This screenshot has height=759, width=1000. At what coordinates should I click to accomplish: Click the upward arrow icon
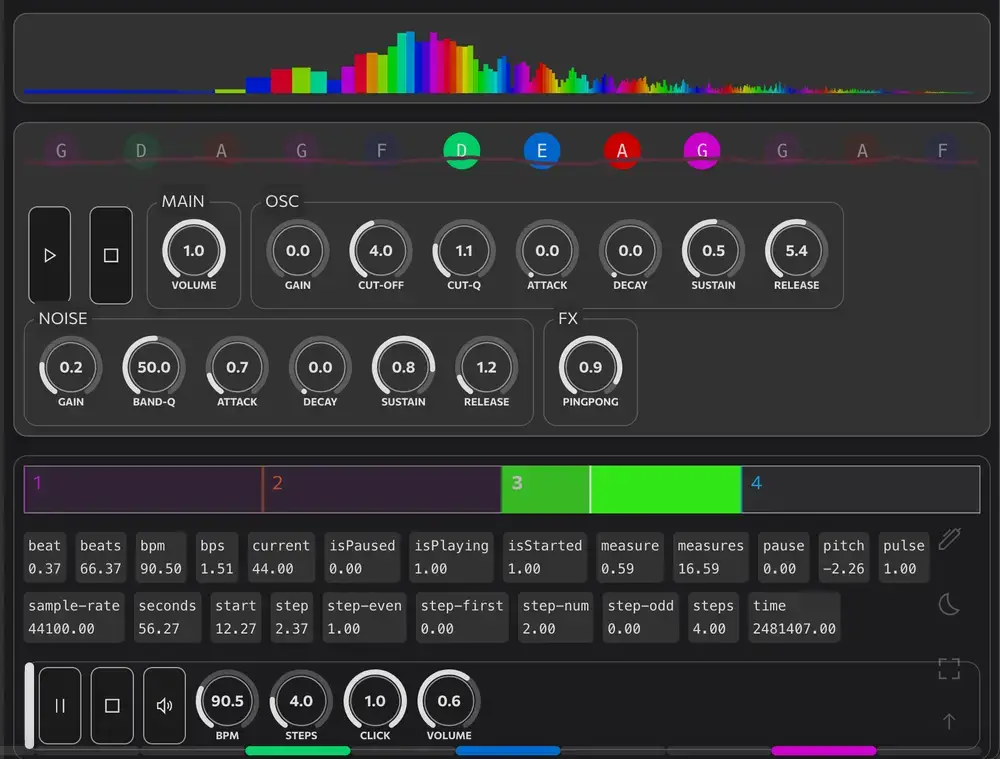pos(948,720)
